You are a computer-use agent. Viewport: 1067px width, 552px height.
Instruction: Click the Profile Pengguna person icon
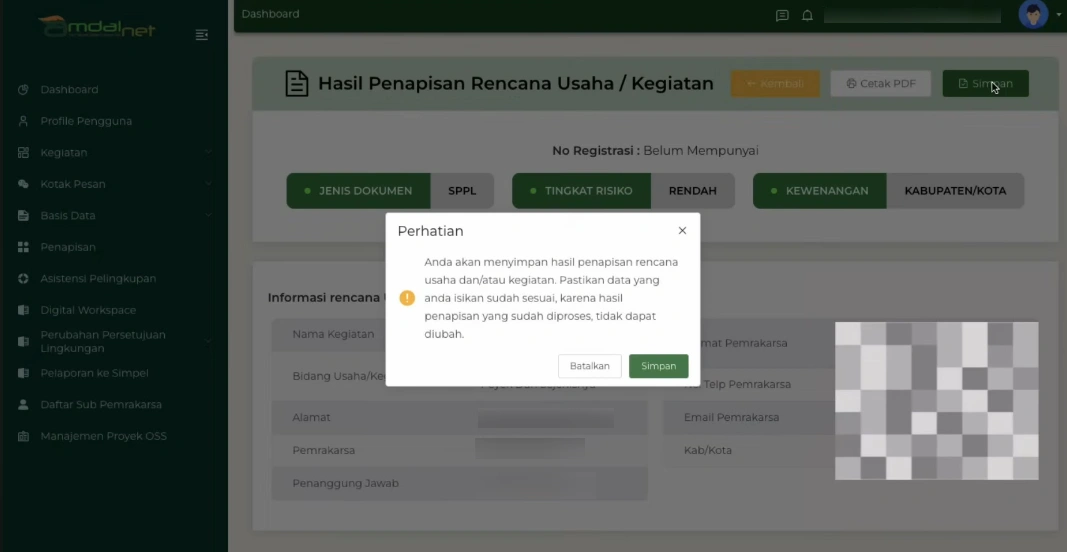tap(23, 121)
